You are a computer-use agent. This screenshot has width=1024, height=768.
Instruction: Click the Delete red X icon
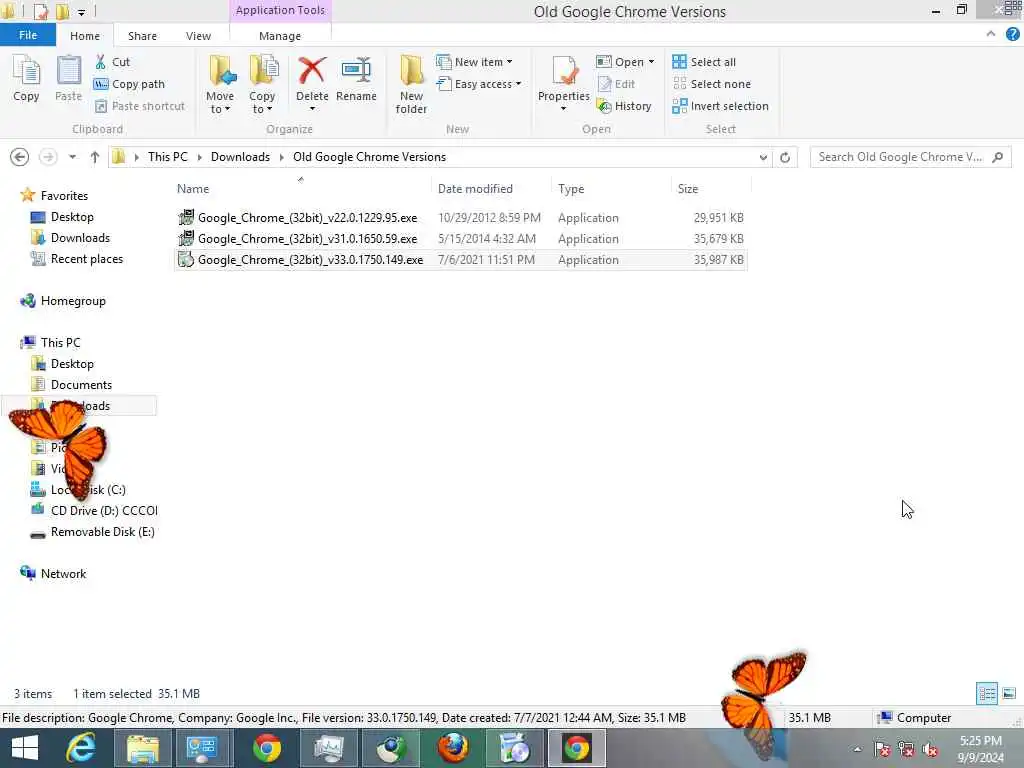[312, 71]
